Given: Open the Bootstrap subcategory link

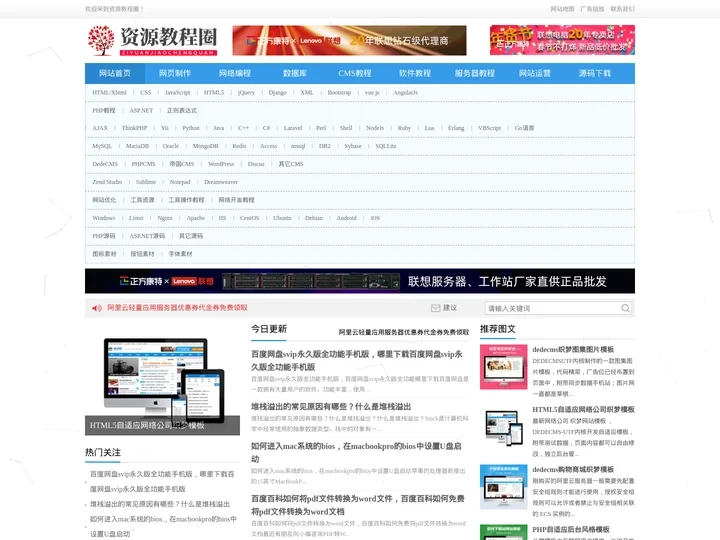Looking at the screenshot, I should [339, 93].
